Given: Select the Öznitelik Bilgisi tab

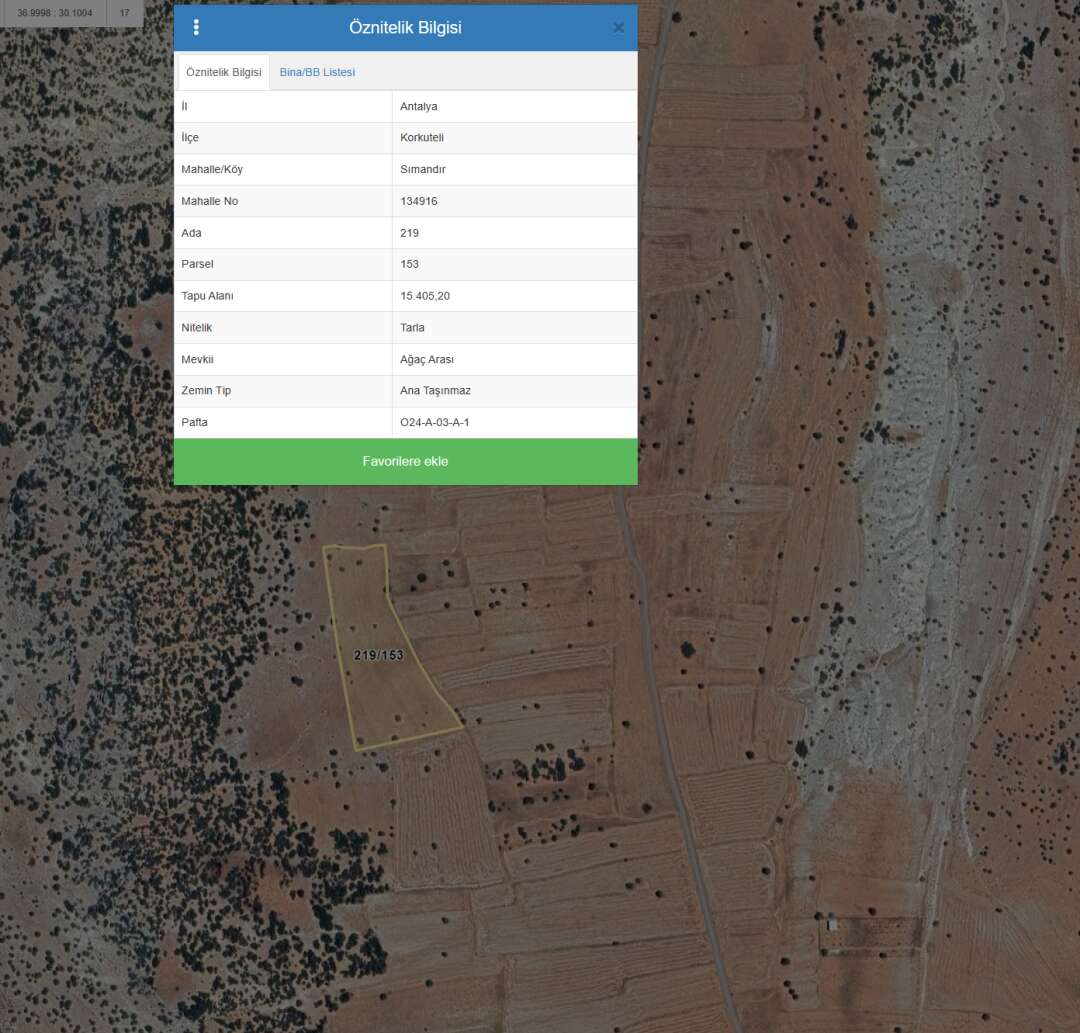Looking at the screenshot, I should [x=224, y=72].
